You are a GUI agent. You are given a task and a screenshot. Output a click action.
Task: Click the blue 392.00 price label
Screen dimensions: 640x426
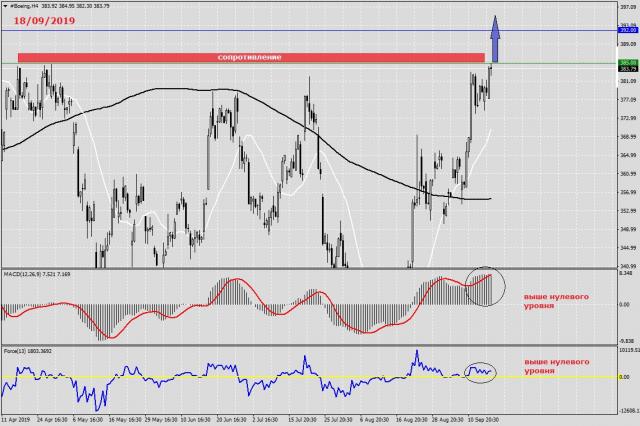627,30
